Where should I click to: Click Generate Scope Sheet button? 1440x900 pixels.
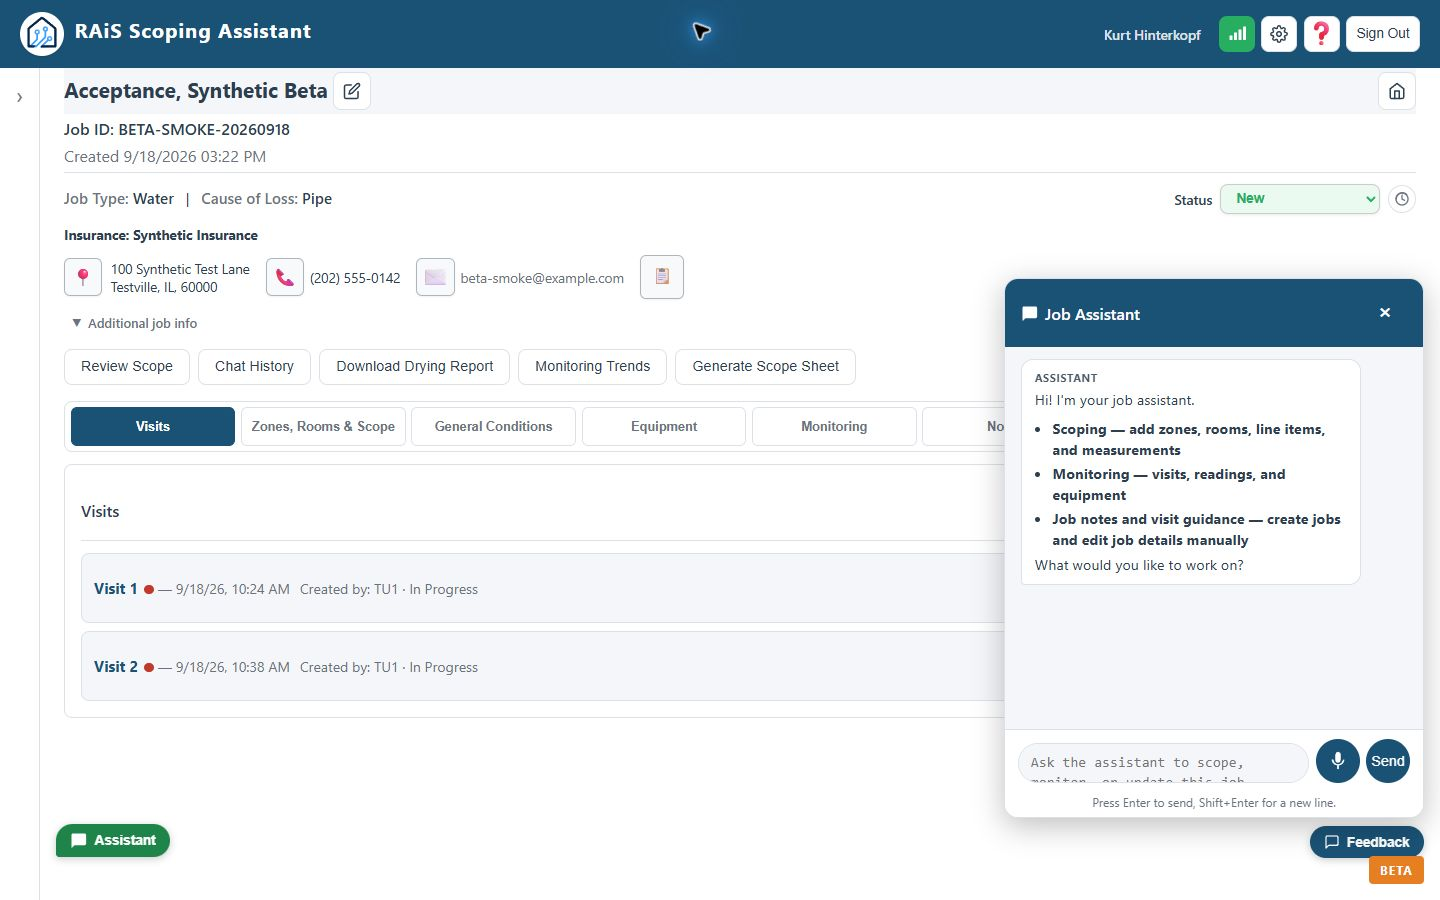point(766,366)
